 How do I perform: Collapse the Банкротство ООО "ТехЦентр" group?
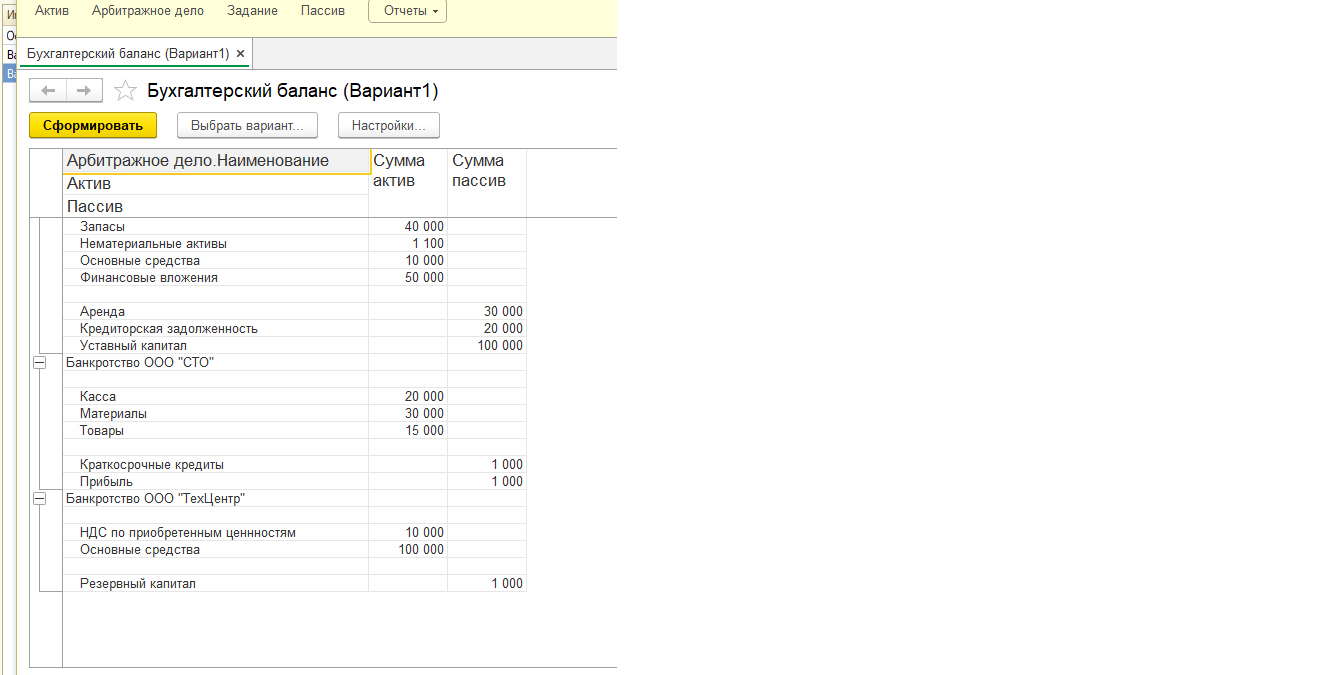40,498
